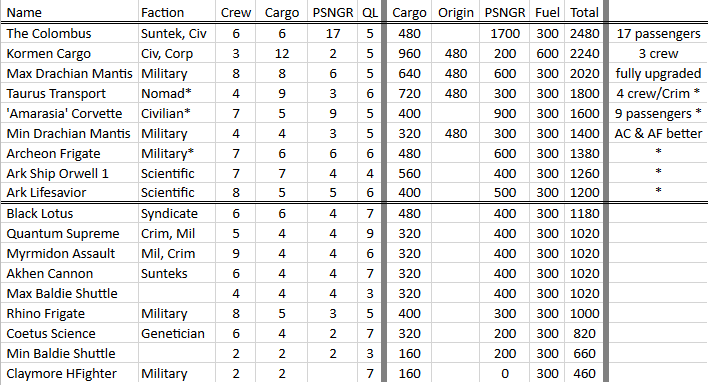Screen dimensions: 710x385
Task: Select the 'Suntek, Civ' faction cell
Action: point(176,34)
